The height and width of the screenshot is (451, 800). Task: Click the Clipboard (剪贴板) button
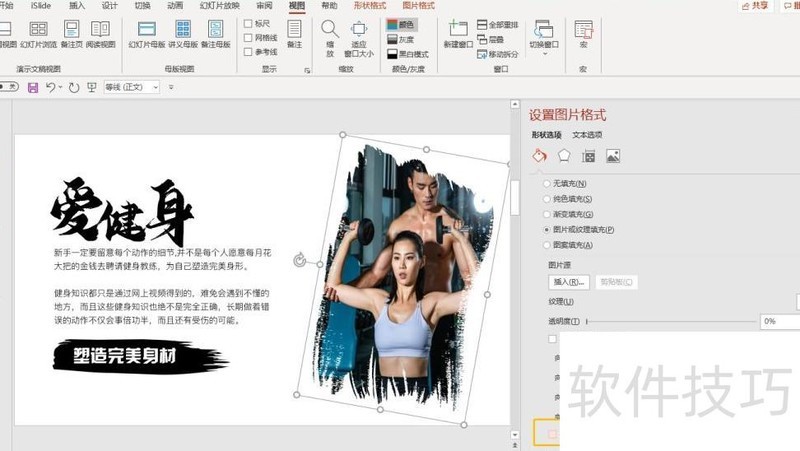[x=616, y=282]
